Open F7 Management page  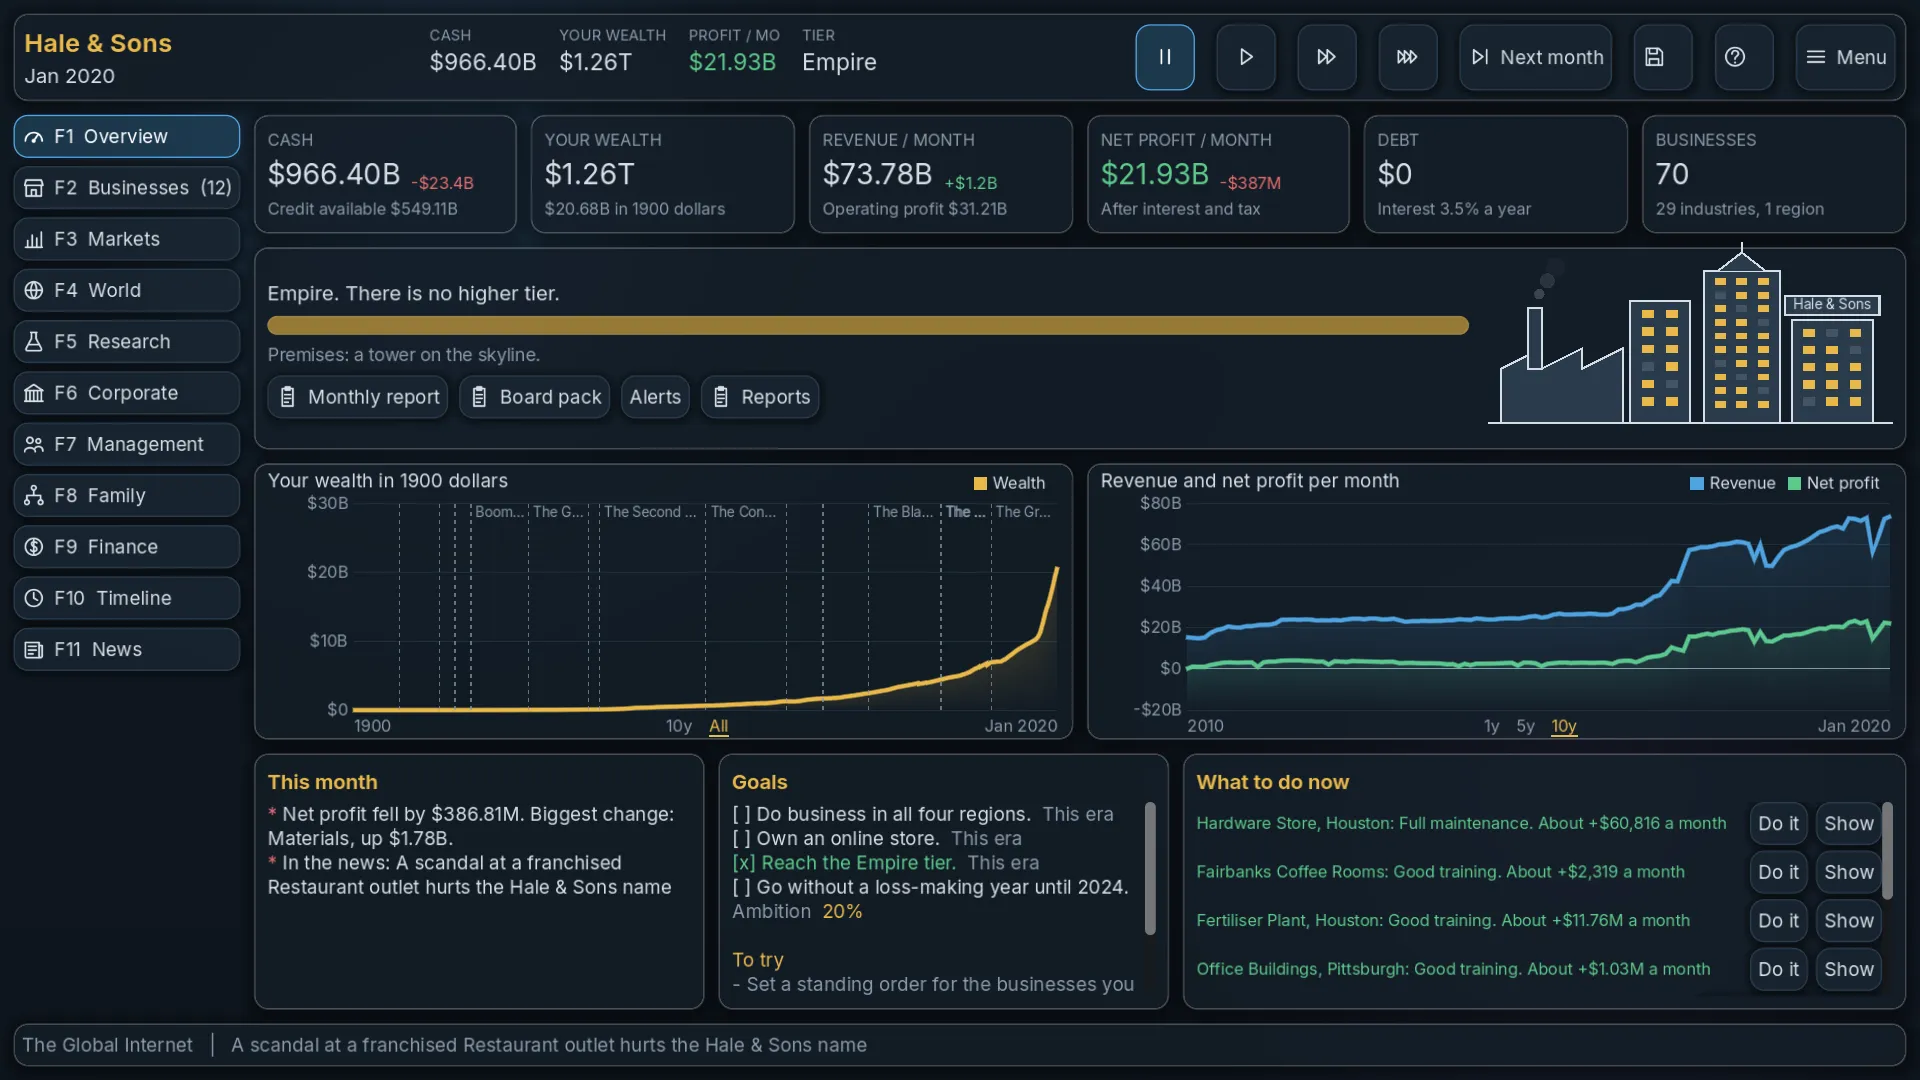coord(127,444)
